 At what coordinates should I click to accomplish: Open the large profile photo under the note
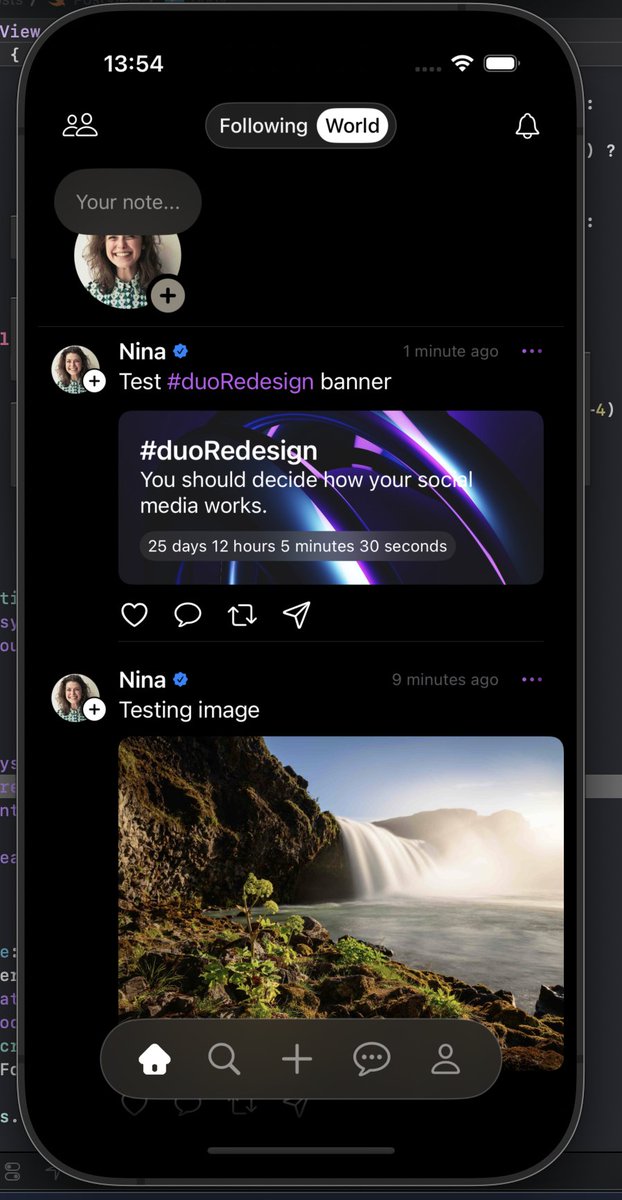point(127,265)
